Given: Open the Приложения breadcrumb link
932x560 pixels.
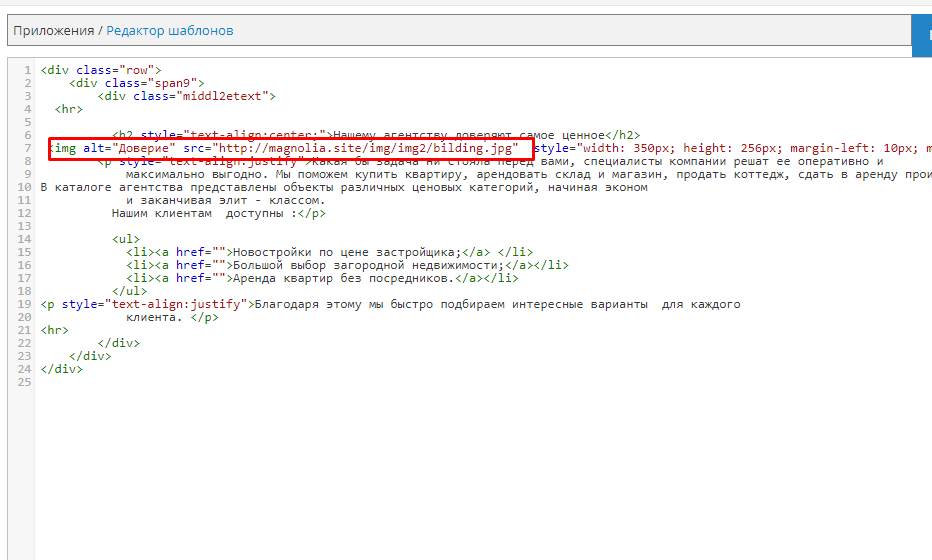Looking at the screenshot, I should pyautogui.click(x=53, y=31).
